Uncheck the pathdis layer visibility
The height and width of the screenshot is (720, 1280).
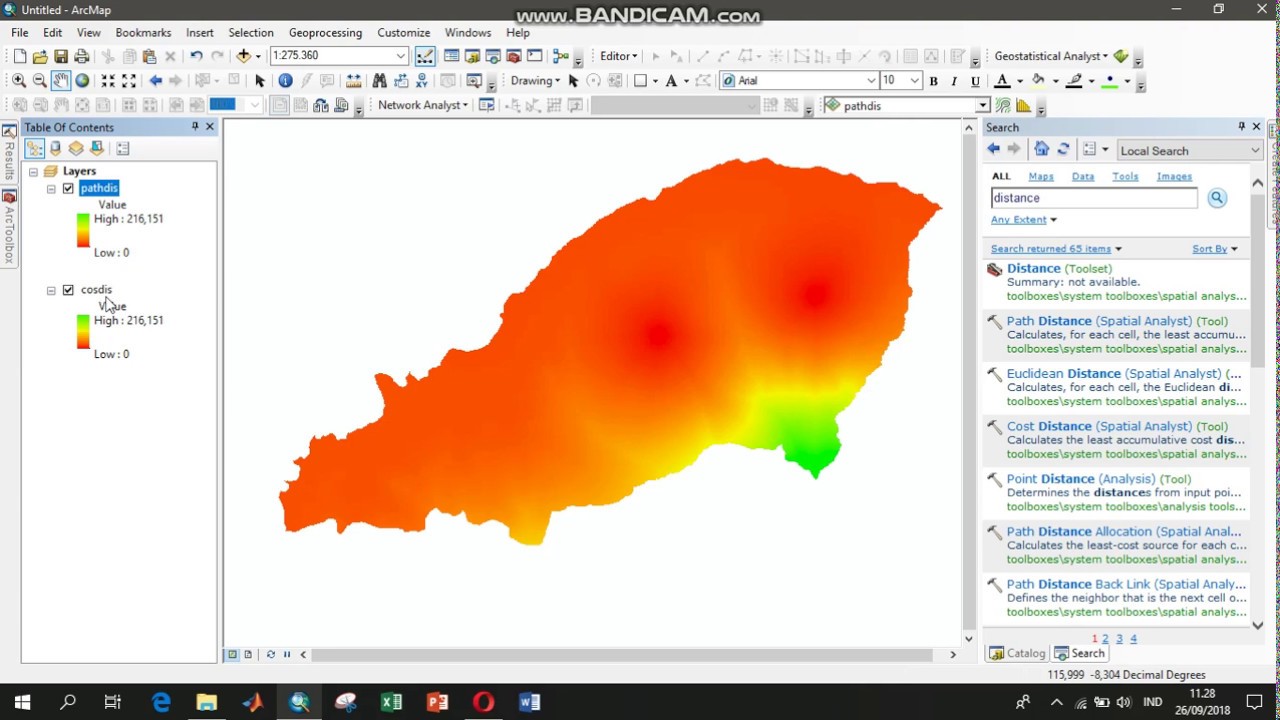click(x=68, y=188)
